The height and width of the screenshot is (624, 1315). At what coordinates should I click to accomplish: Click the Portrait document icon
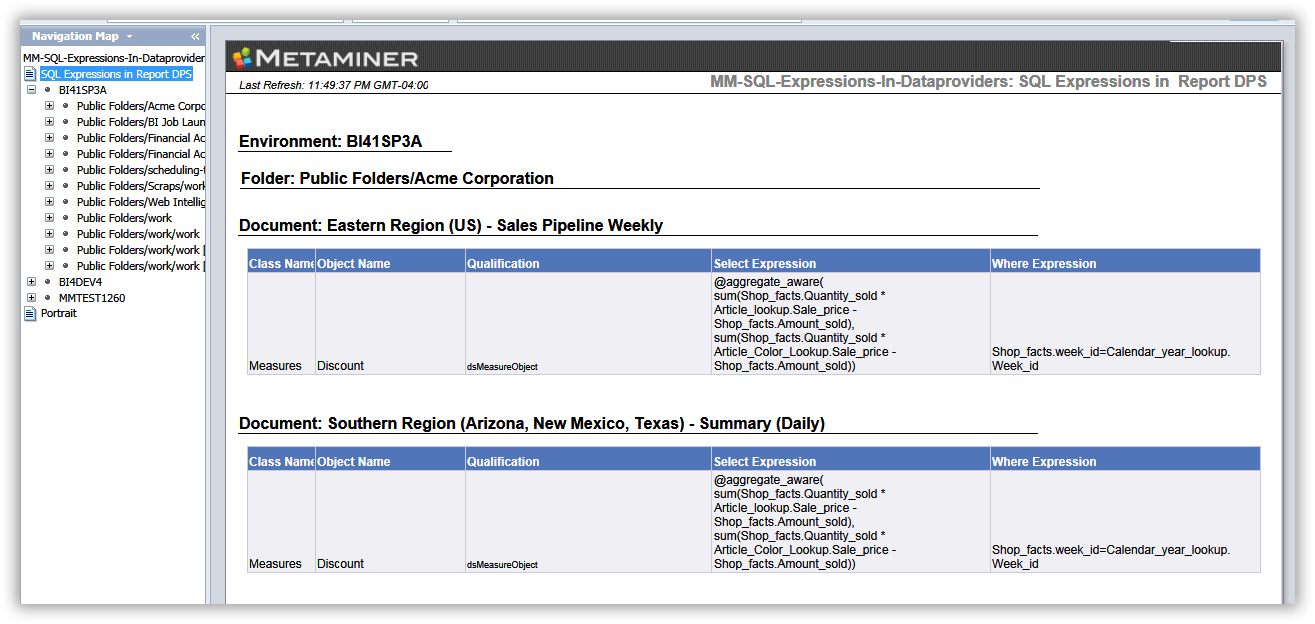pyautogui.click(x=30, y=313)
